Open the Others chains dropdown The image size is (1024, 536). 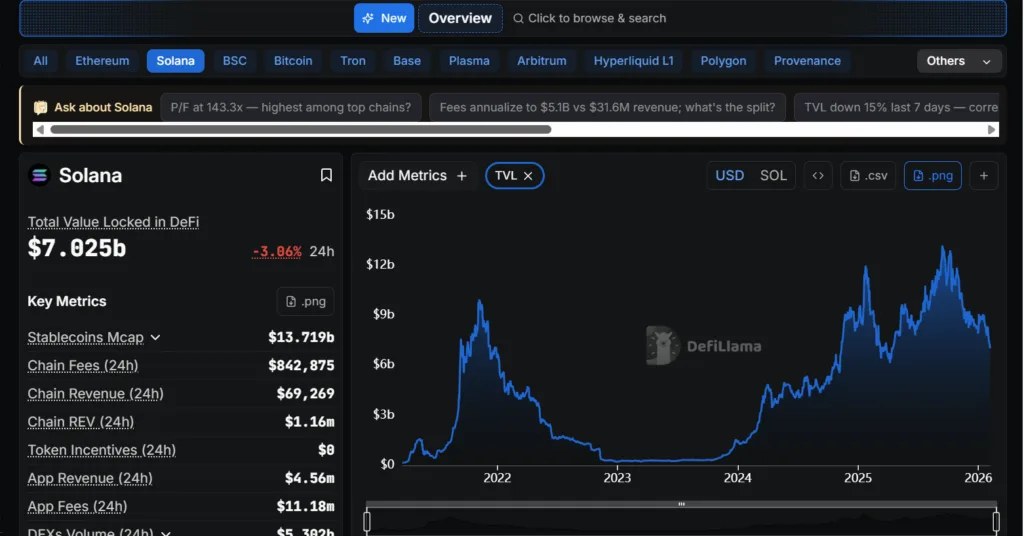(x=959, y=61)
